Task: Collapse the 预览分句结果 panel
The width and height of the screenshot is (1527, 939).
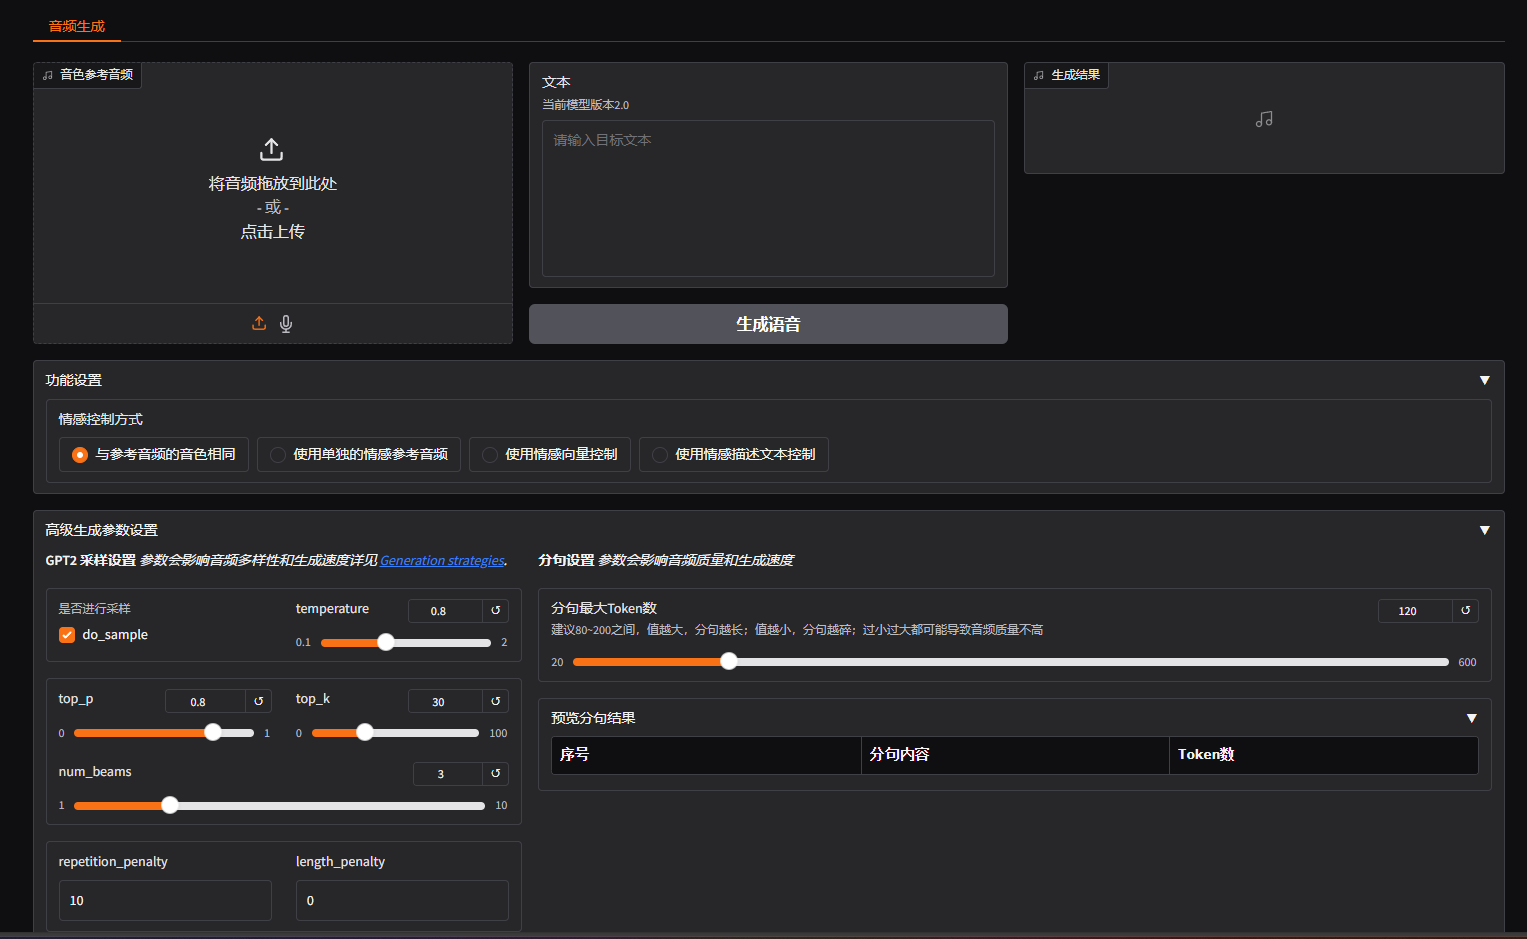Action: click(x=1471, y=718)
